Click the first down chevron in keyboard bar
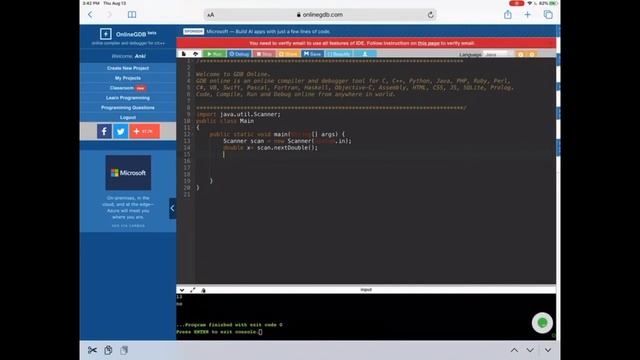Image resolution: width=640 pixels, height=360 pixels. point(530,350)
